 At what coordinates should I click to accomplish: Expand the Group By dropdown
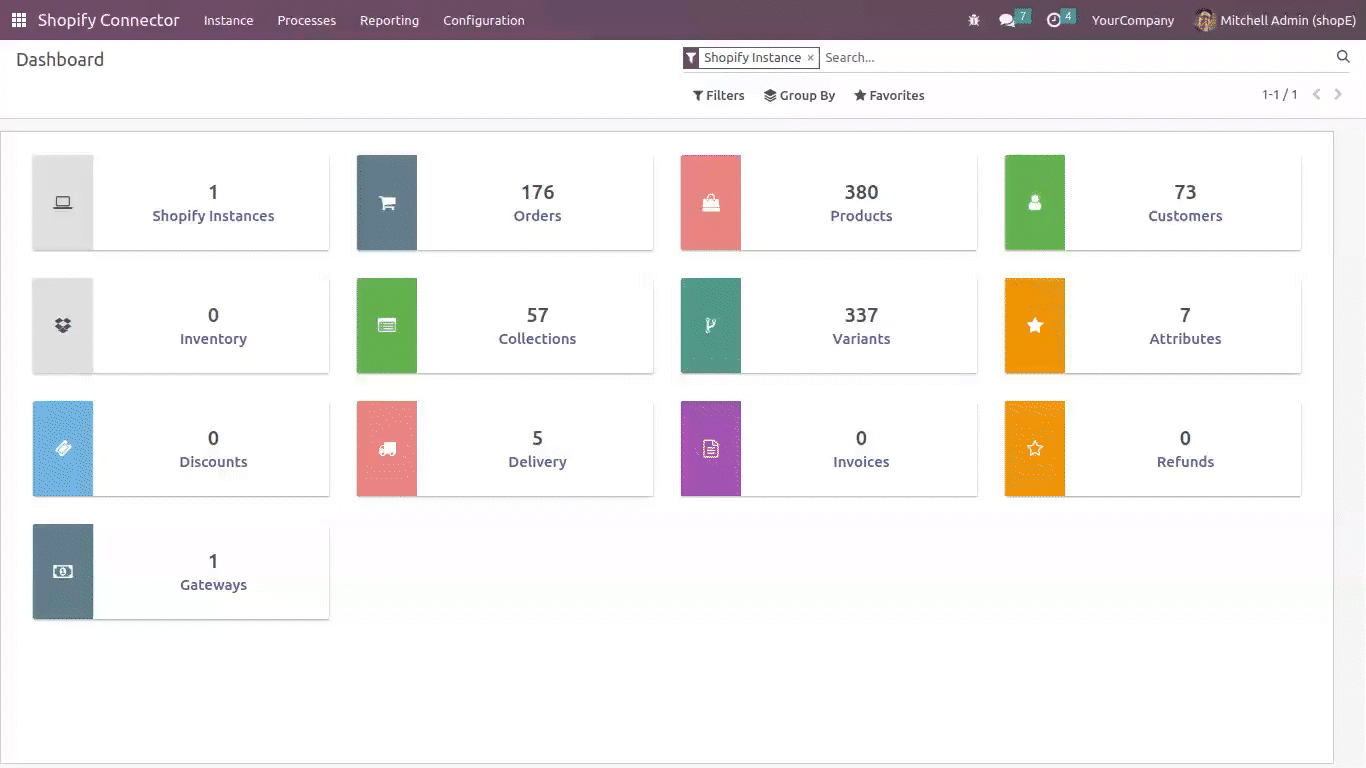pos(799,96)
